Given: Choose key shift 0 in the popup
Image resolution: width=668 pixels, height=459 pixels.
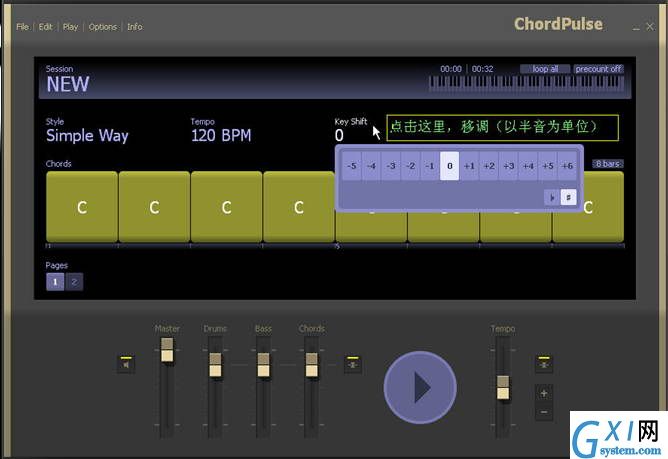Looking at the screenshot, I should 449,166.
